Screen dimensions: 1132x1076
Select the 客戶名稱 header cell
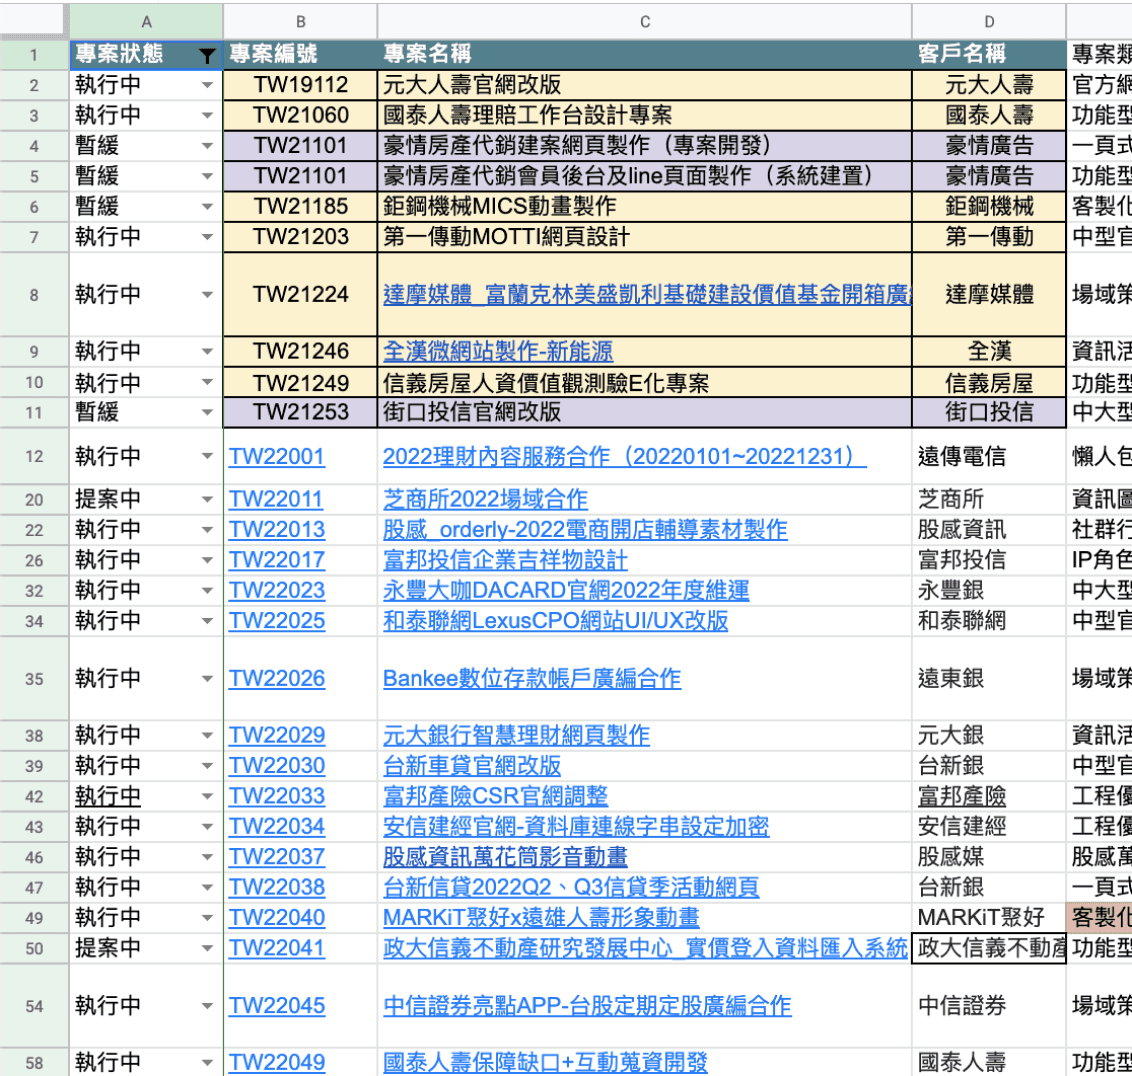[x=989, y=54]
